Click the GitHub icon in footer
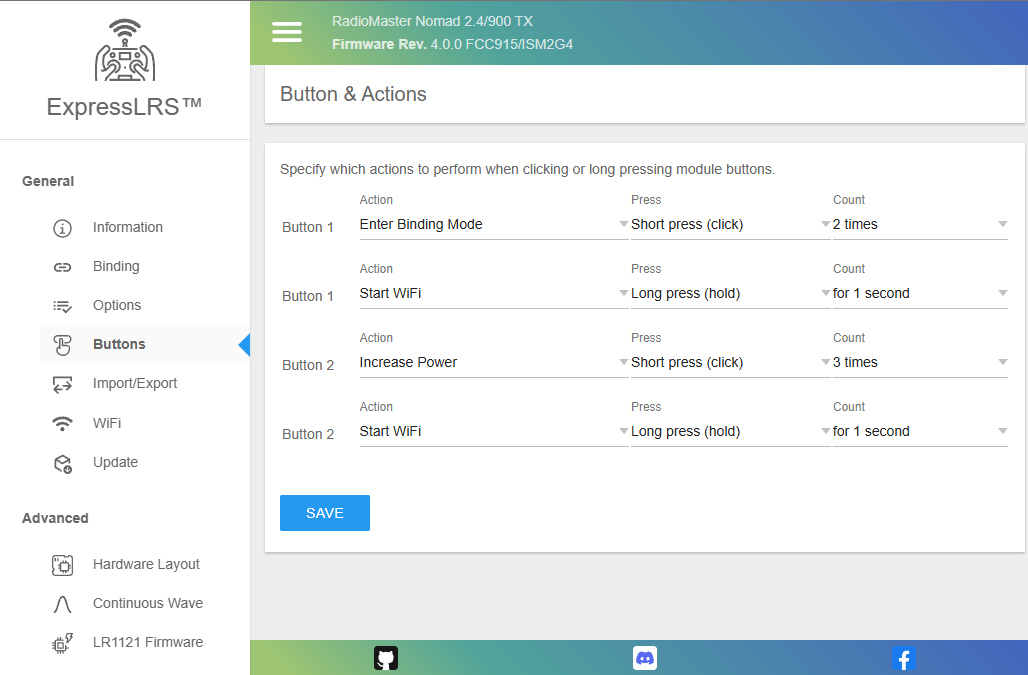 pyautogui.click(x=386, y=658)
